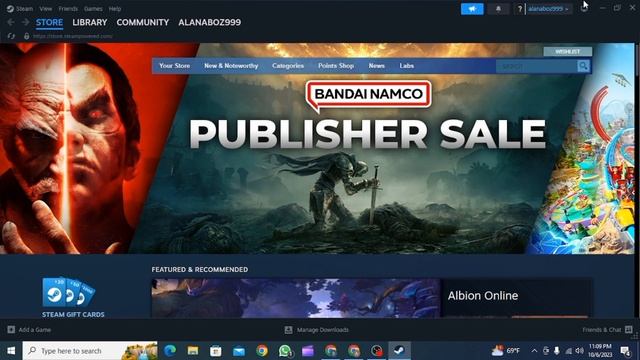Viewport: 640px width, 360px height.
Task: Expand the Categories menu
Action: click(288, 65)
